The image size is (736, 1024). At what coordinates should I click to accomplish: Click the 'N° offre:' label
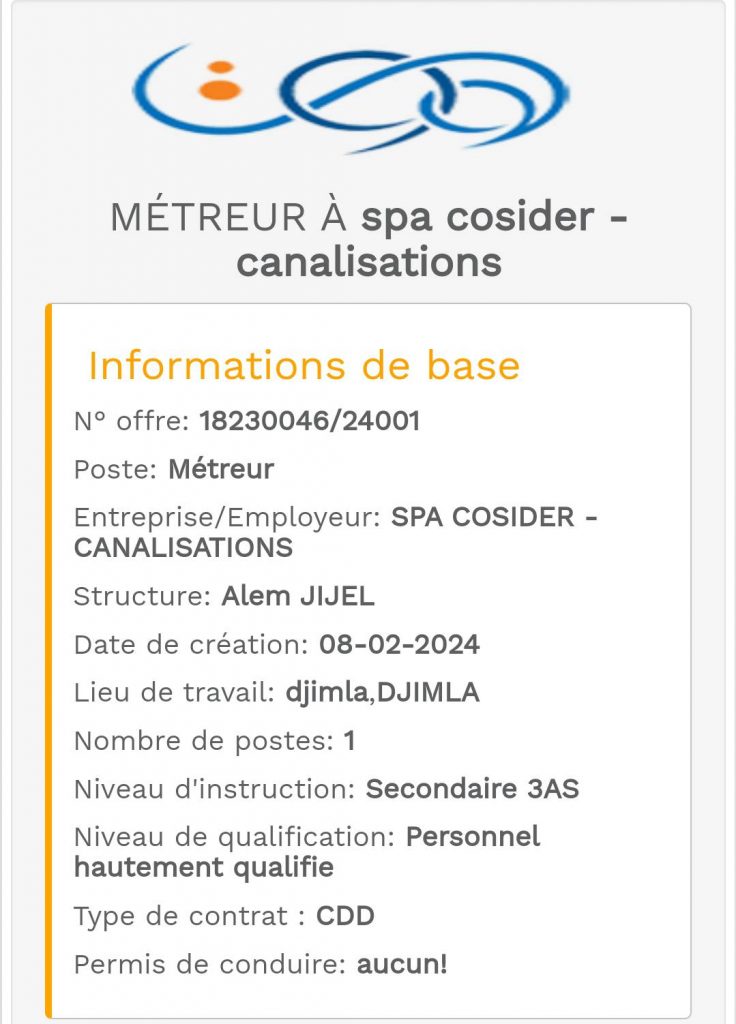pos(132,421)
